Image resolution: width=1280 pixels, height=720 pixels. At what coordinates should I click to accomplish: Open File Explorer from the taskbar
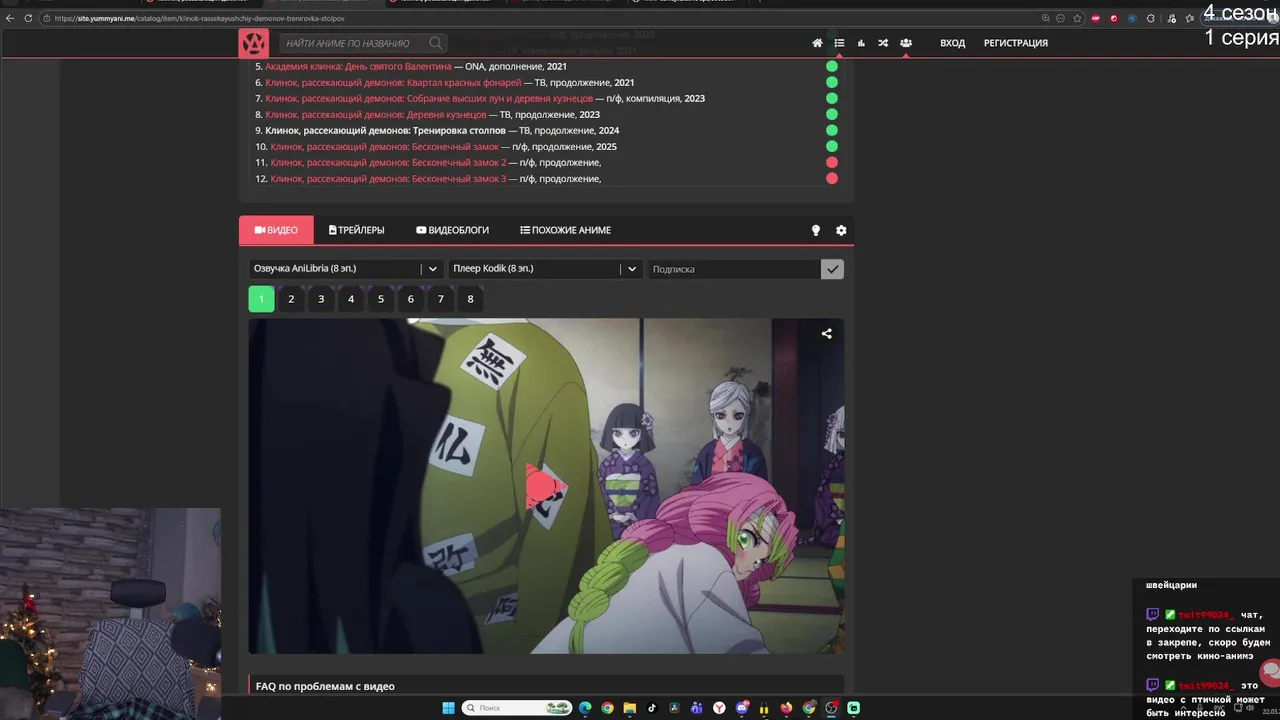coord(630,708)
